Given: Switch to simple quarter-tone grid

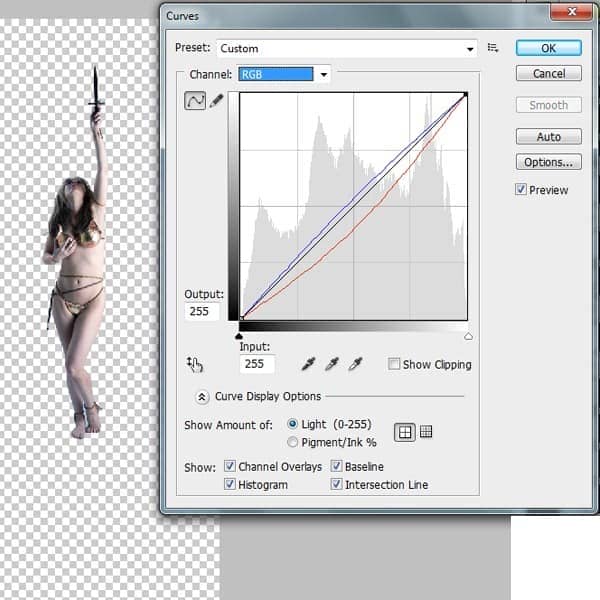Looking at the screenshot, I should pyautogui.click(x=405, y=432).
